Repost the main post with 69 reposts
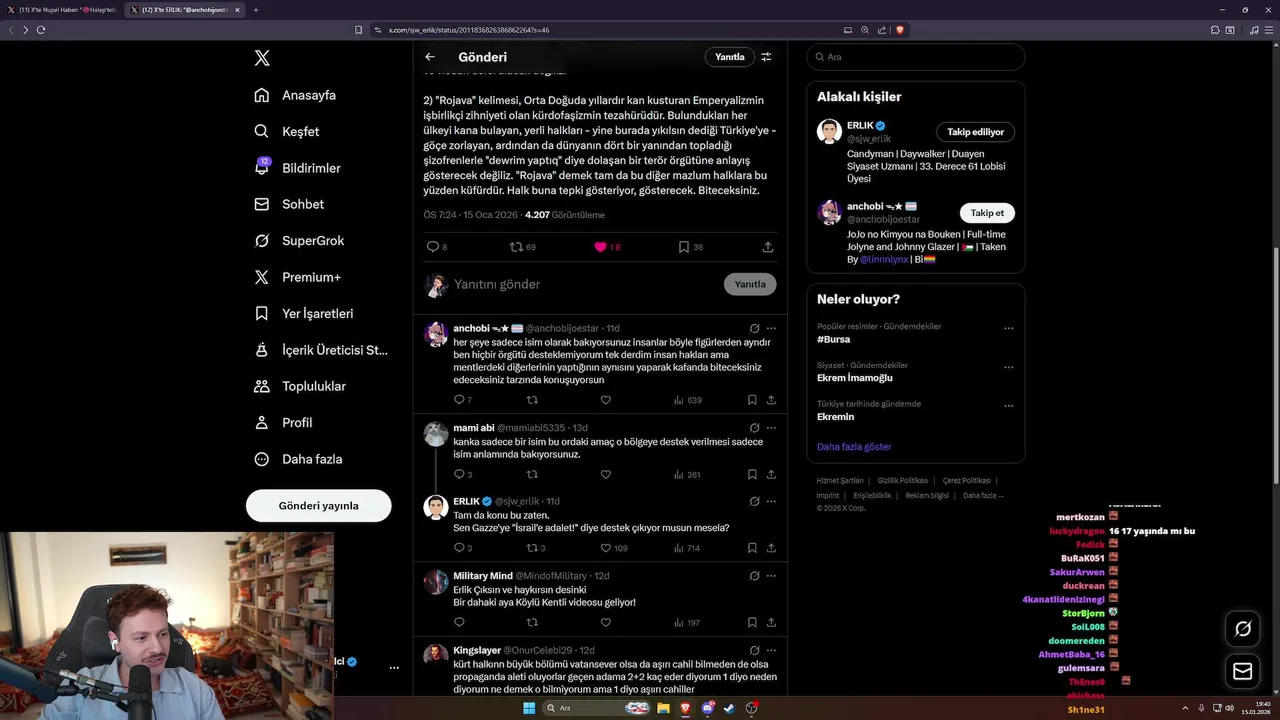The image size is (1280, 720). coord(516,247)
